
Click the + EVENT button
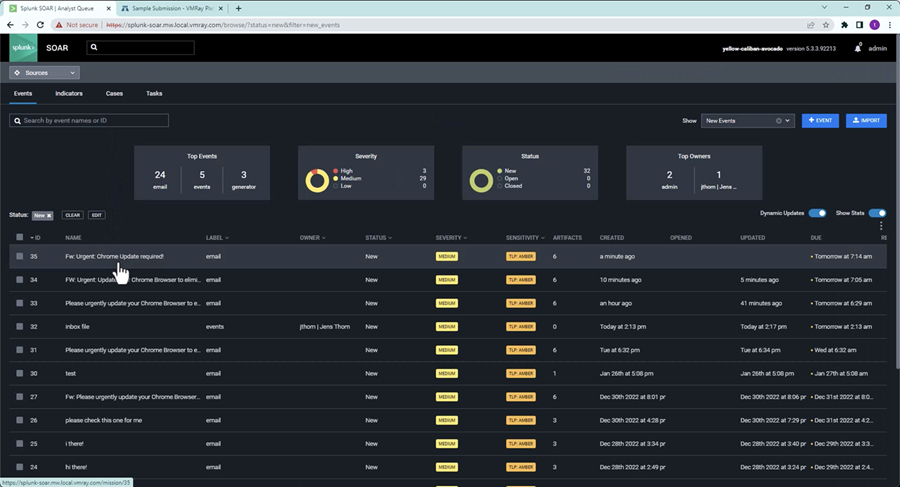[x=820, y=121]
